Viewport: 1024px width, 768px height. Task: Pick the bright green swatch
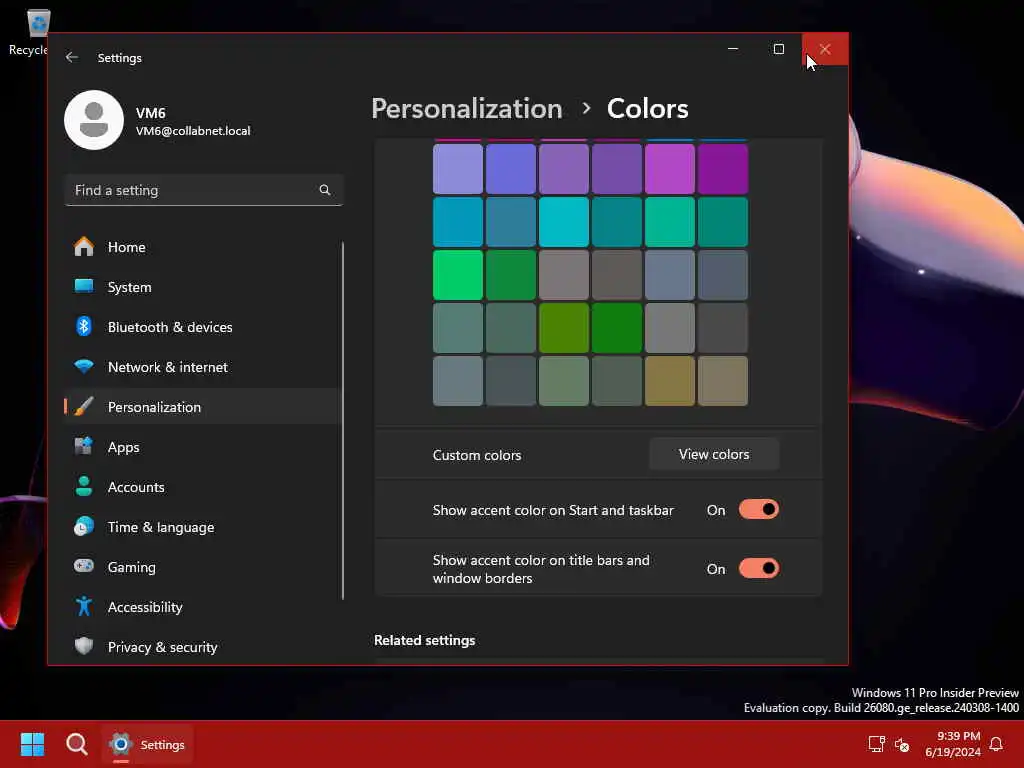tap(458, 275)
